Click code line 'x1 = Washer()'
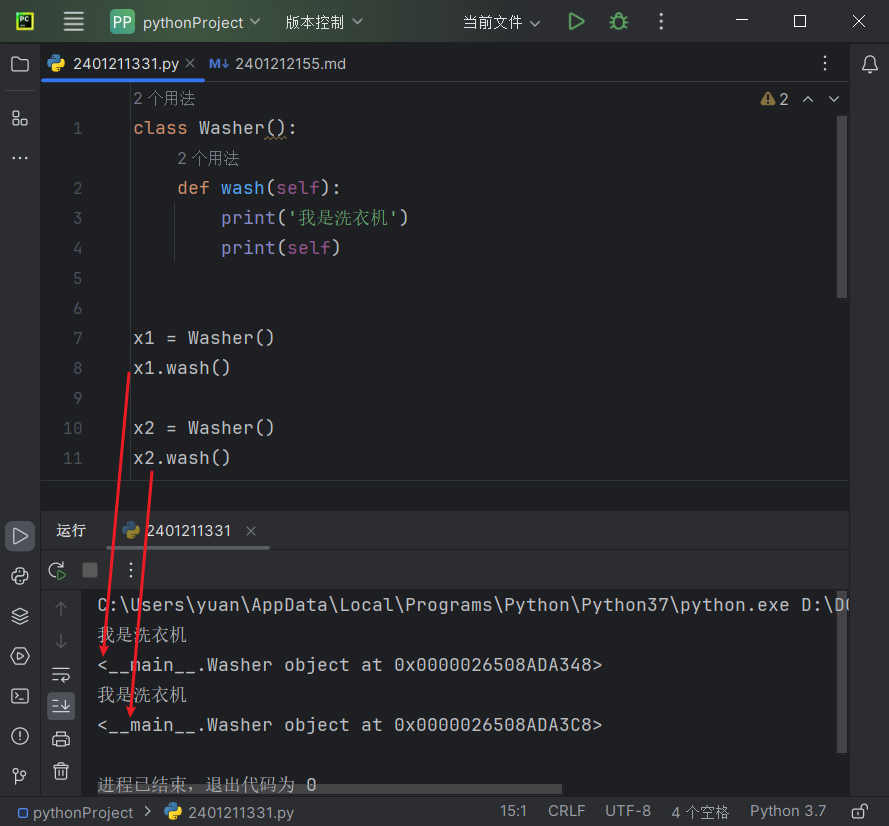The image size is (889, 826). (204, 338)
